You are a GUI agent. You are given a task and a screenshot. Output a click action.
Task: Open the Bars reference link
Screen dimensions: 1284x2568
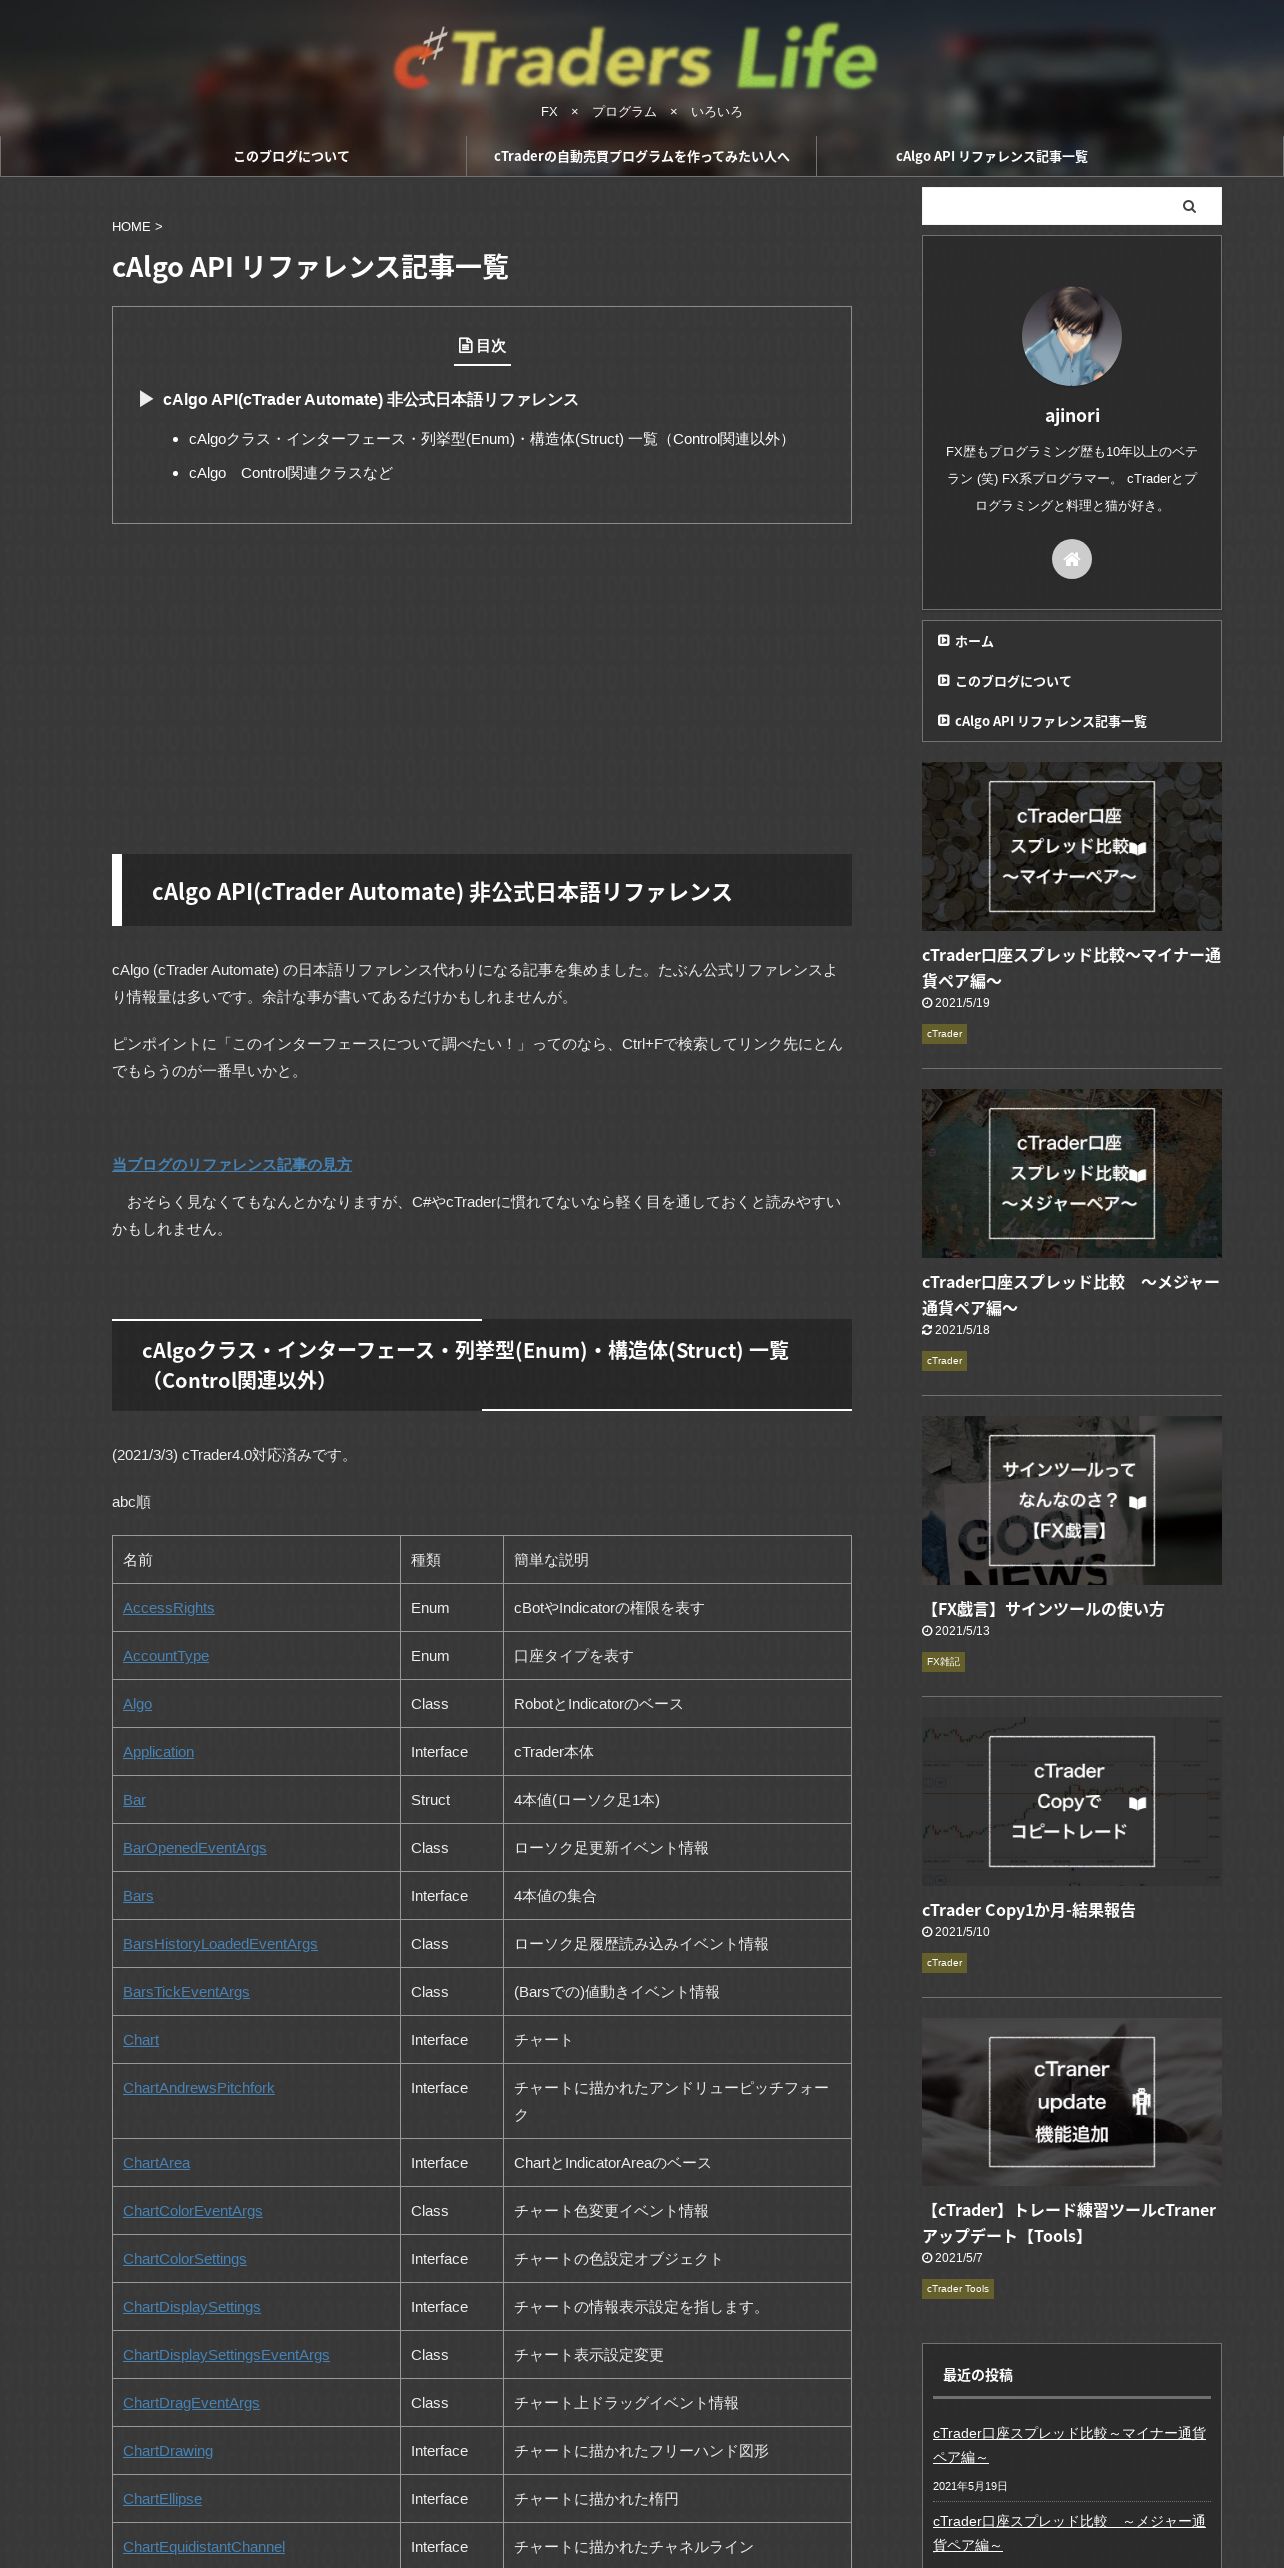[138, 1896]
